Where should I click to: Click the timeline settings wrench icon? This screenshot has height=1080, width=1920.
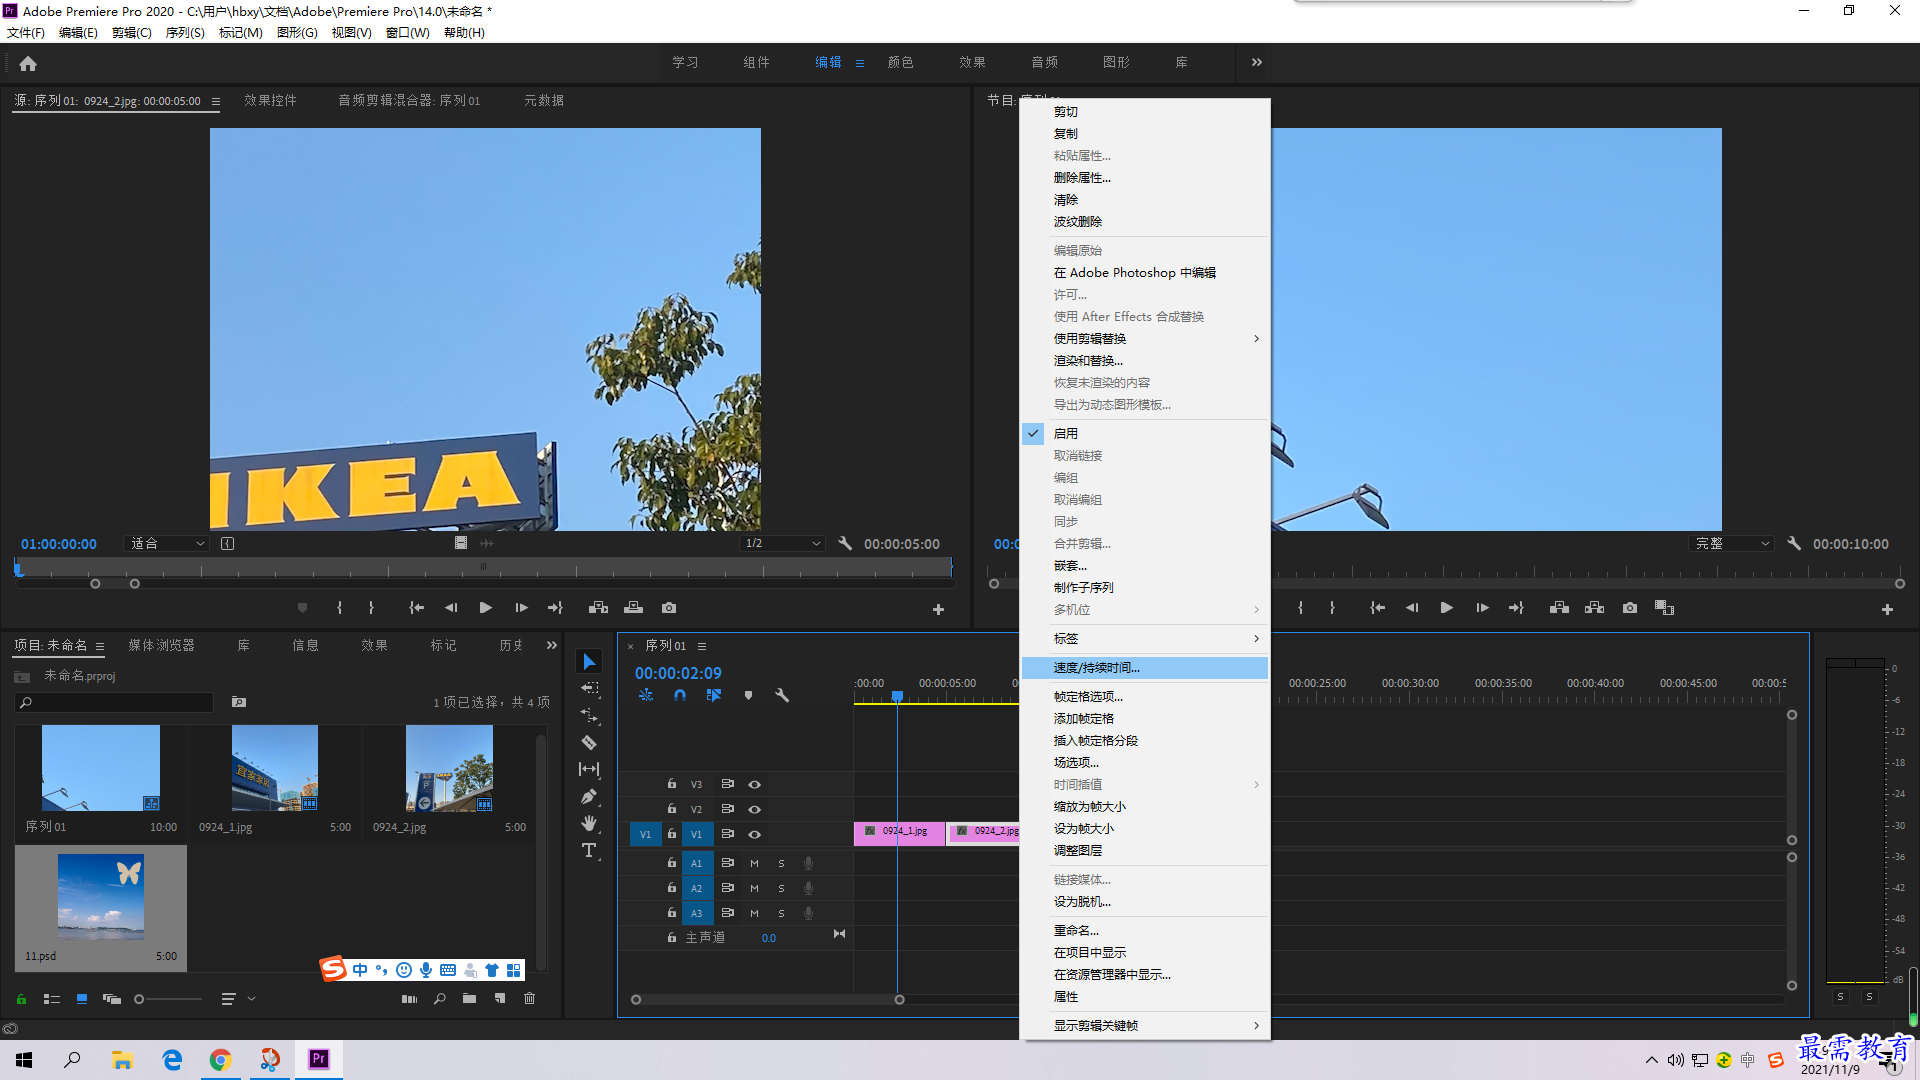pos(782,695)
